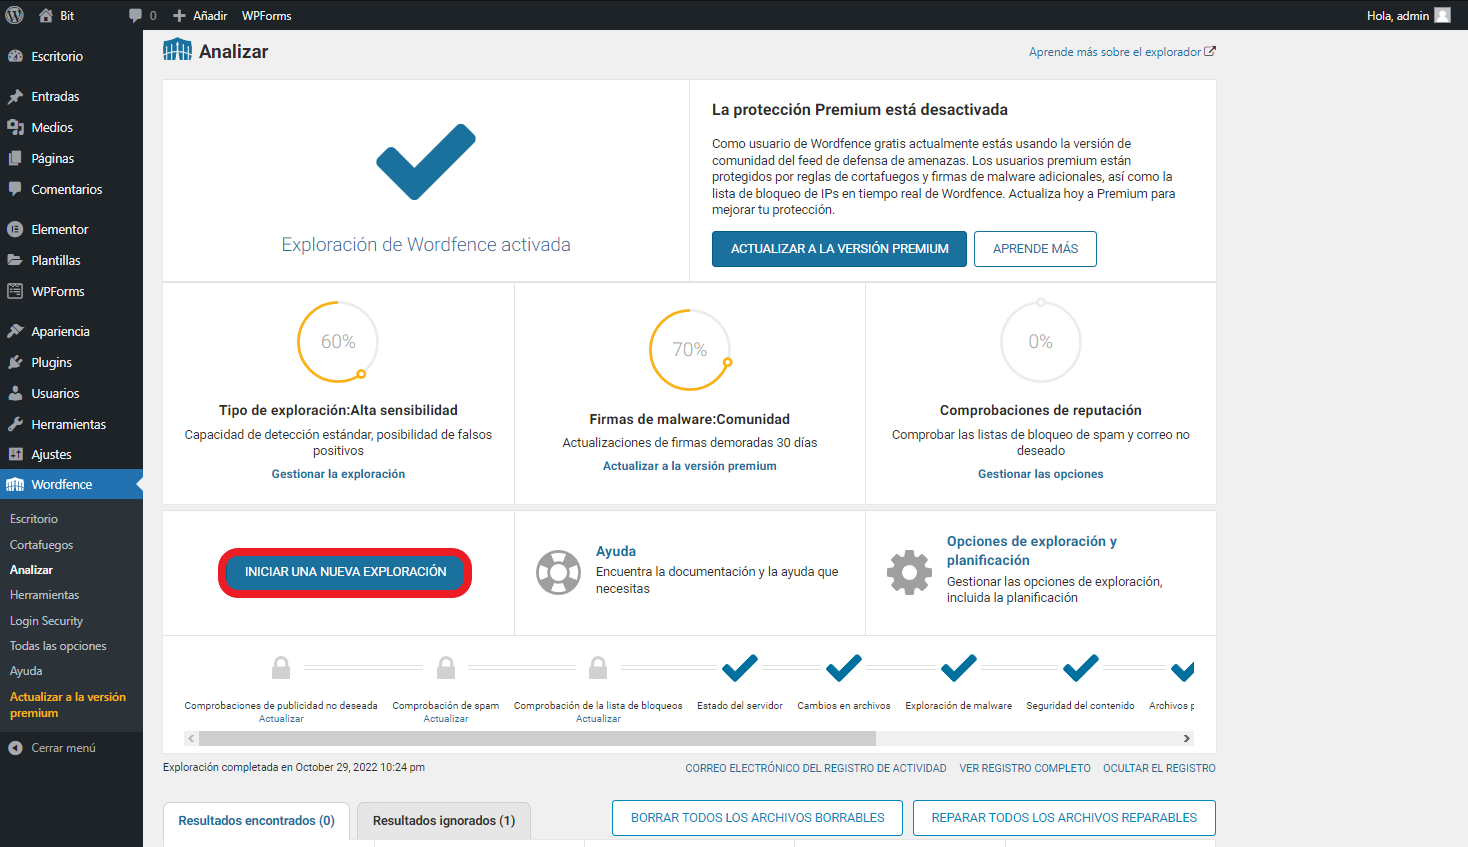
Task: Open Aprende más sobre el explorador link
Action: (1122, 52)
